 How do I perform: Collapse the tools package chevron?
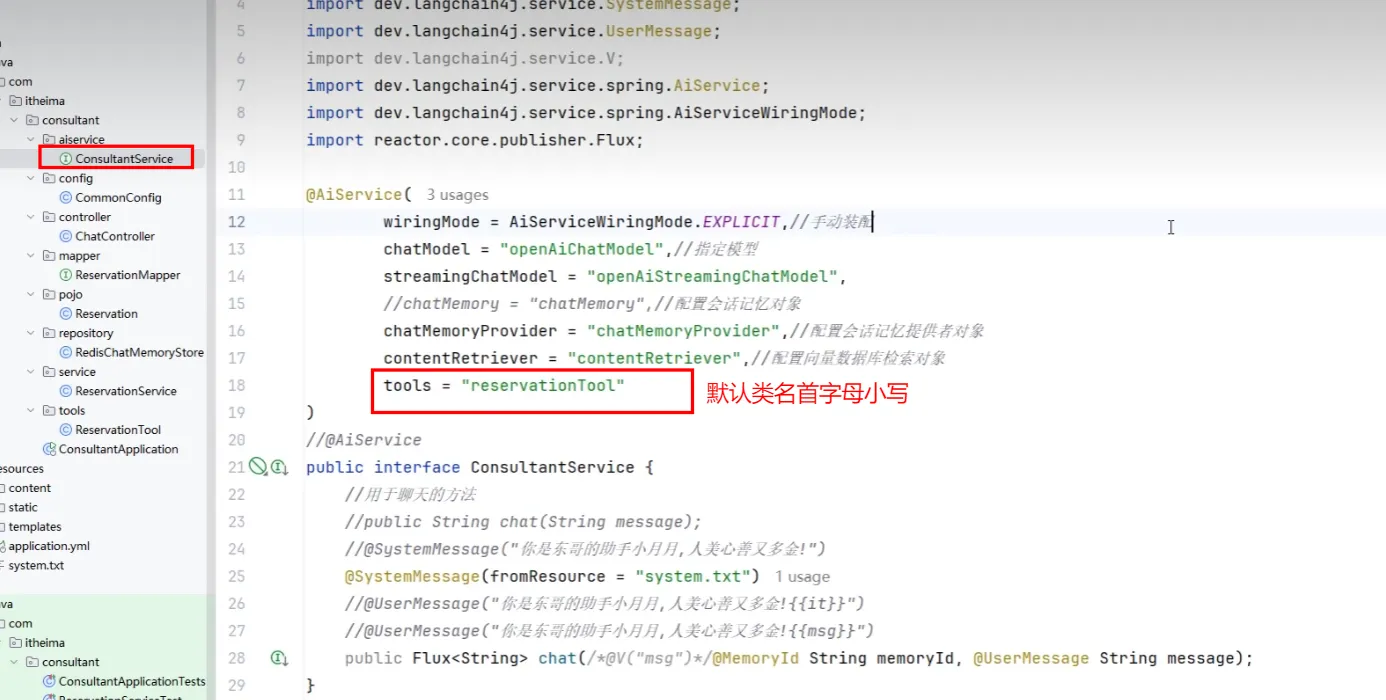[x=31, y=410]
